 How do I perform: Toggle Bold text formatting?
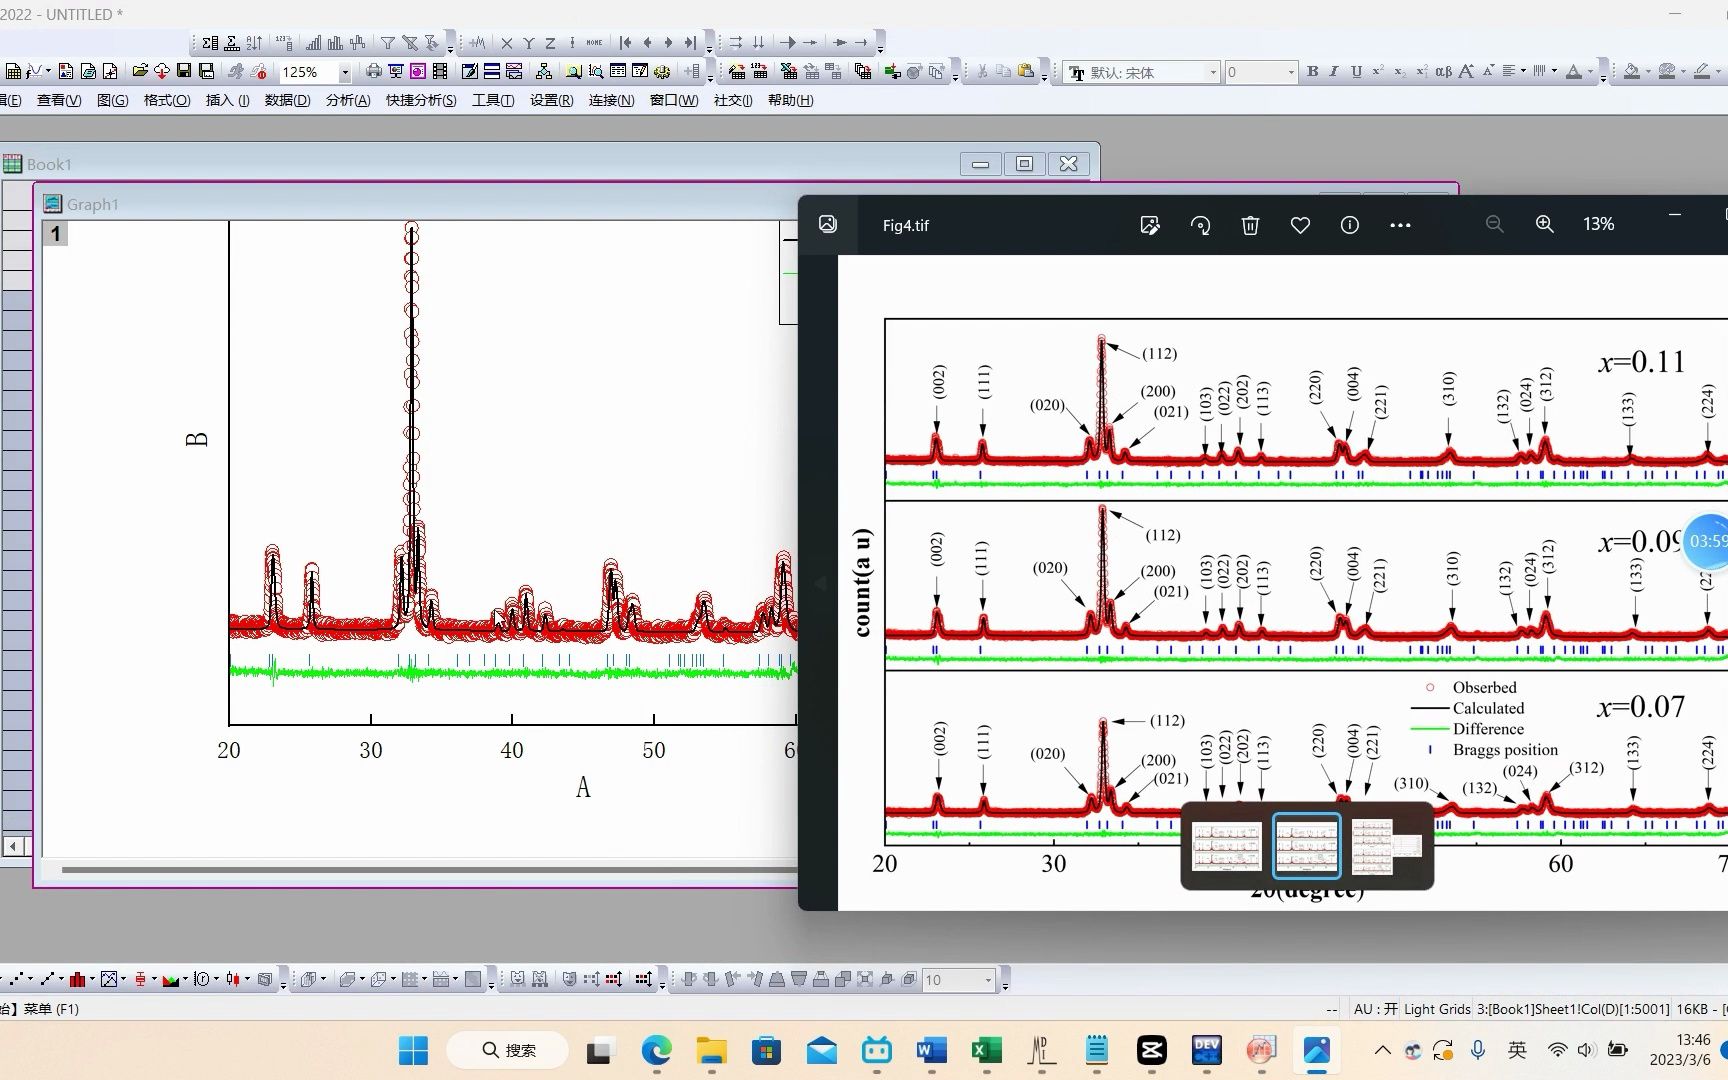(x=1312, y=71)
